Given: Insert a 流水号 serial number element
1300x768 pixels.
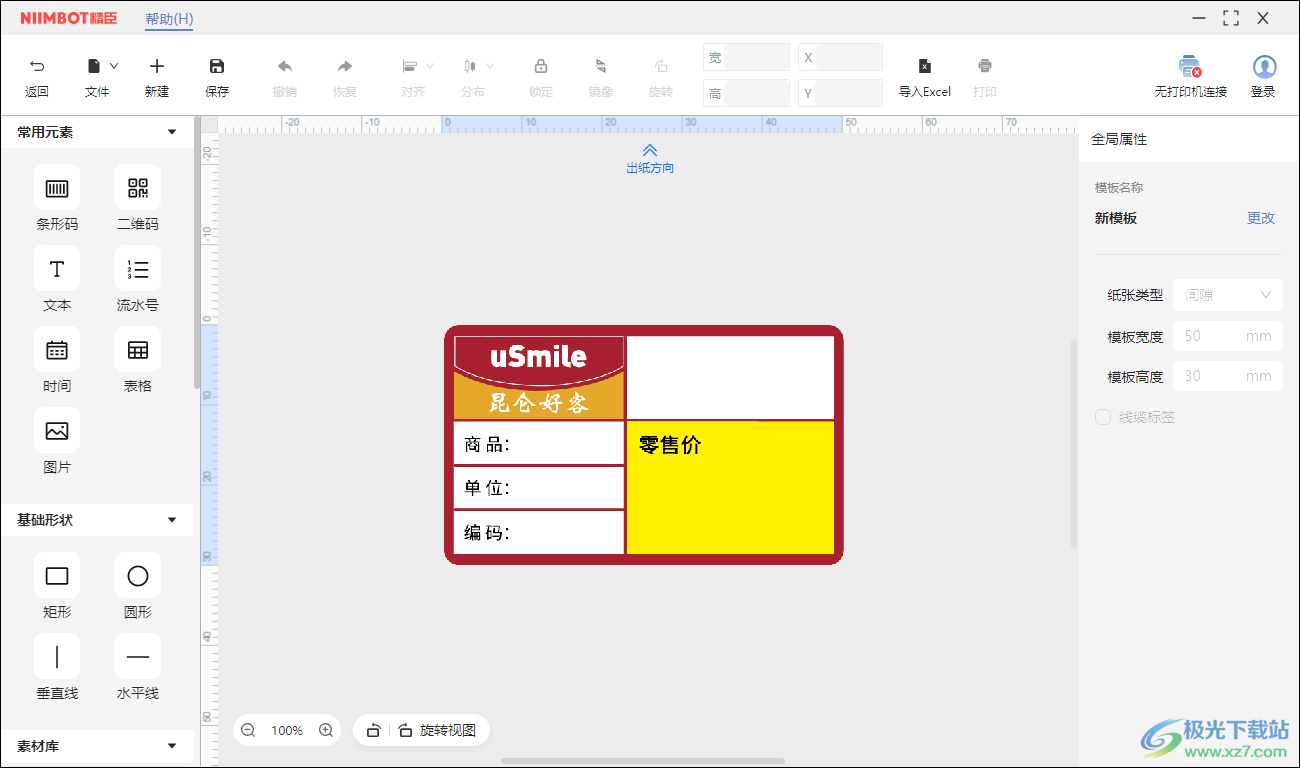Looking at the screenshot, I should 138,269.
